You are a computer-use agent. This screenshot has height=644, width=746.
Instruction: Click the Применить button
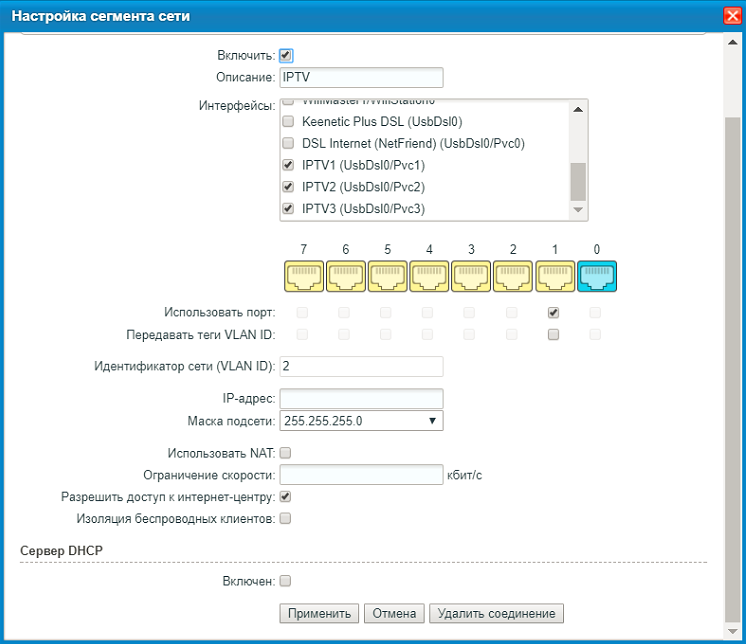(x=319, y=613)
